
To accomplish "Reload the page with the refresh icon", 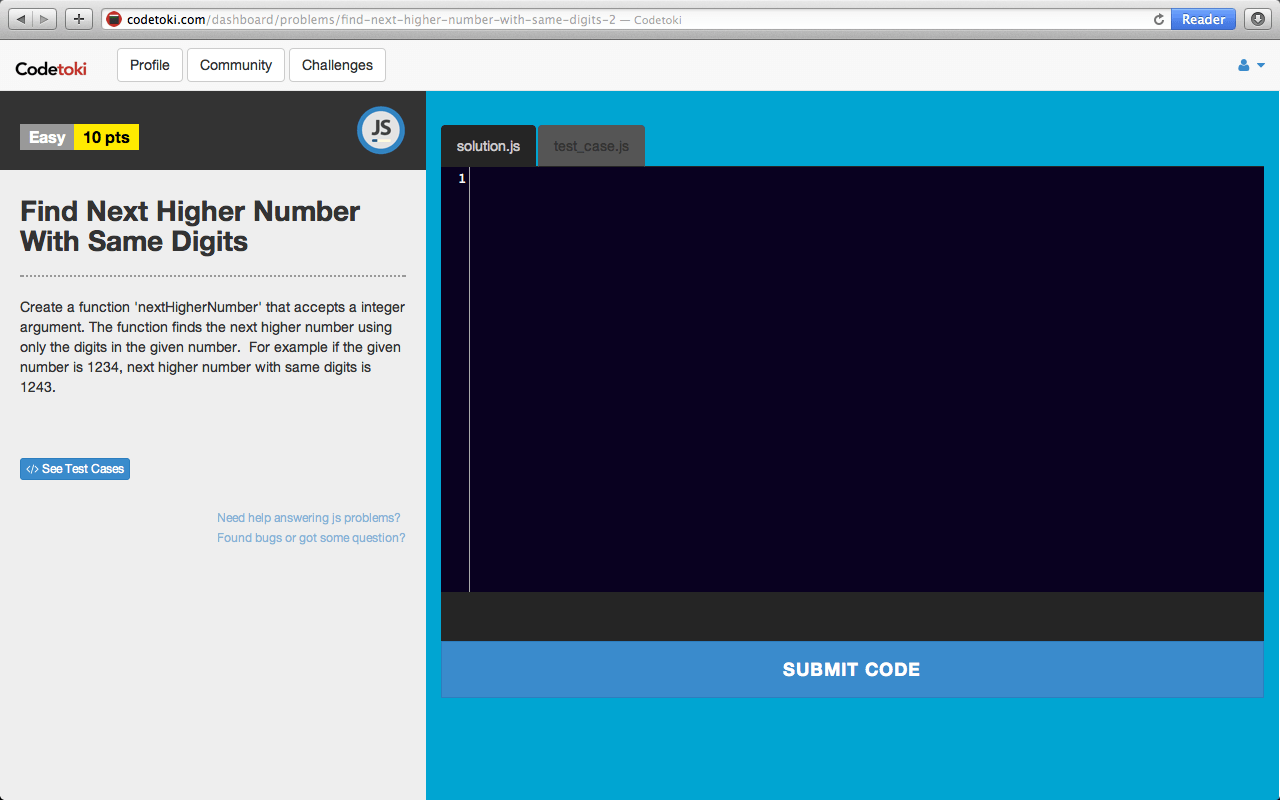I will point(1159,19).
